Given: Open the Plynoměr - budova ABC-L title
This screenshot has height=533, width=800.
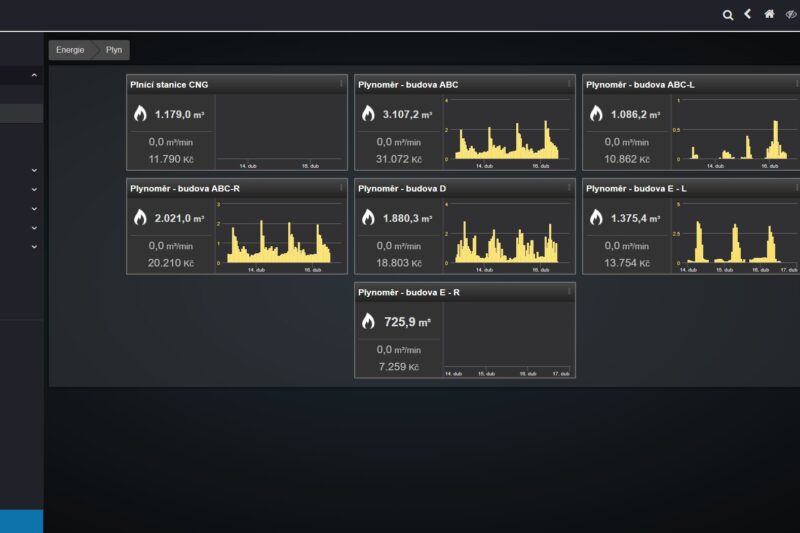Looking at the screenshot, I should 640,85.
